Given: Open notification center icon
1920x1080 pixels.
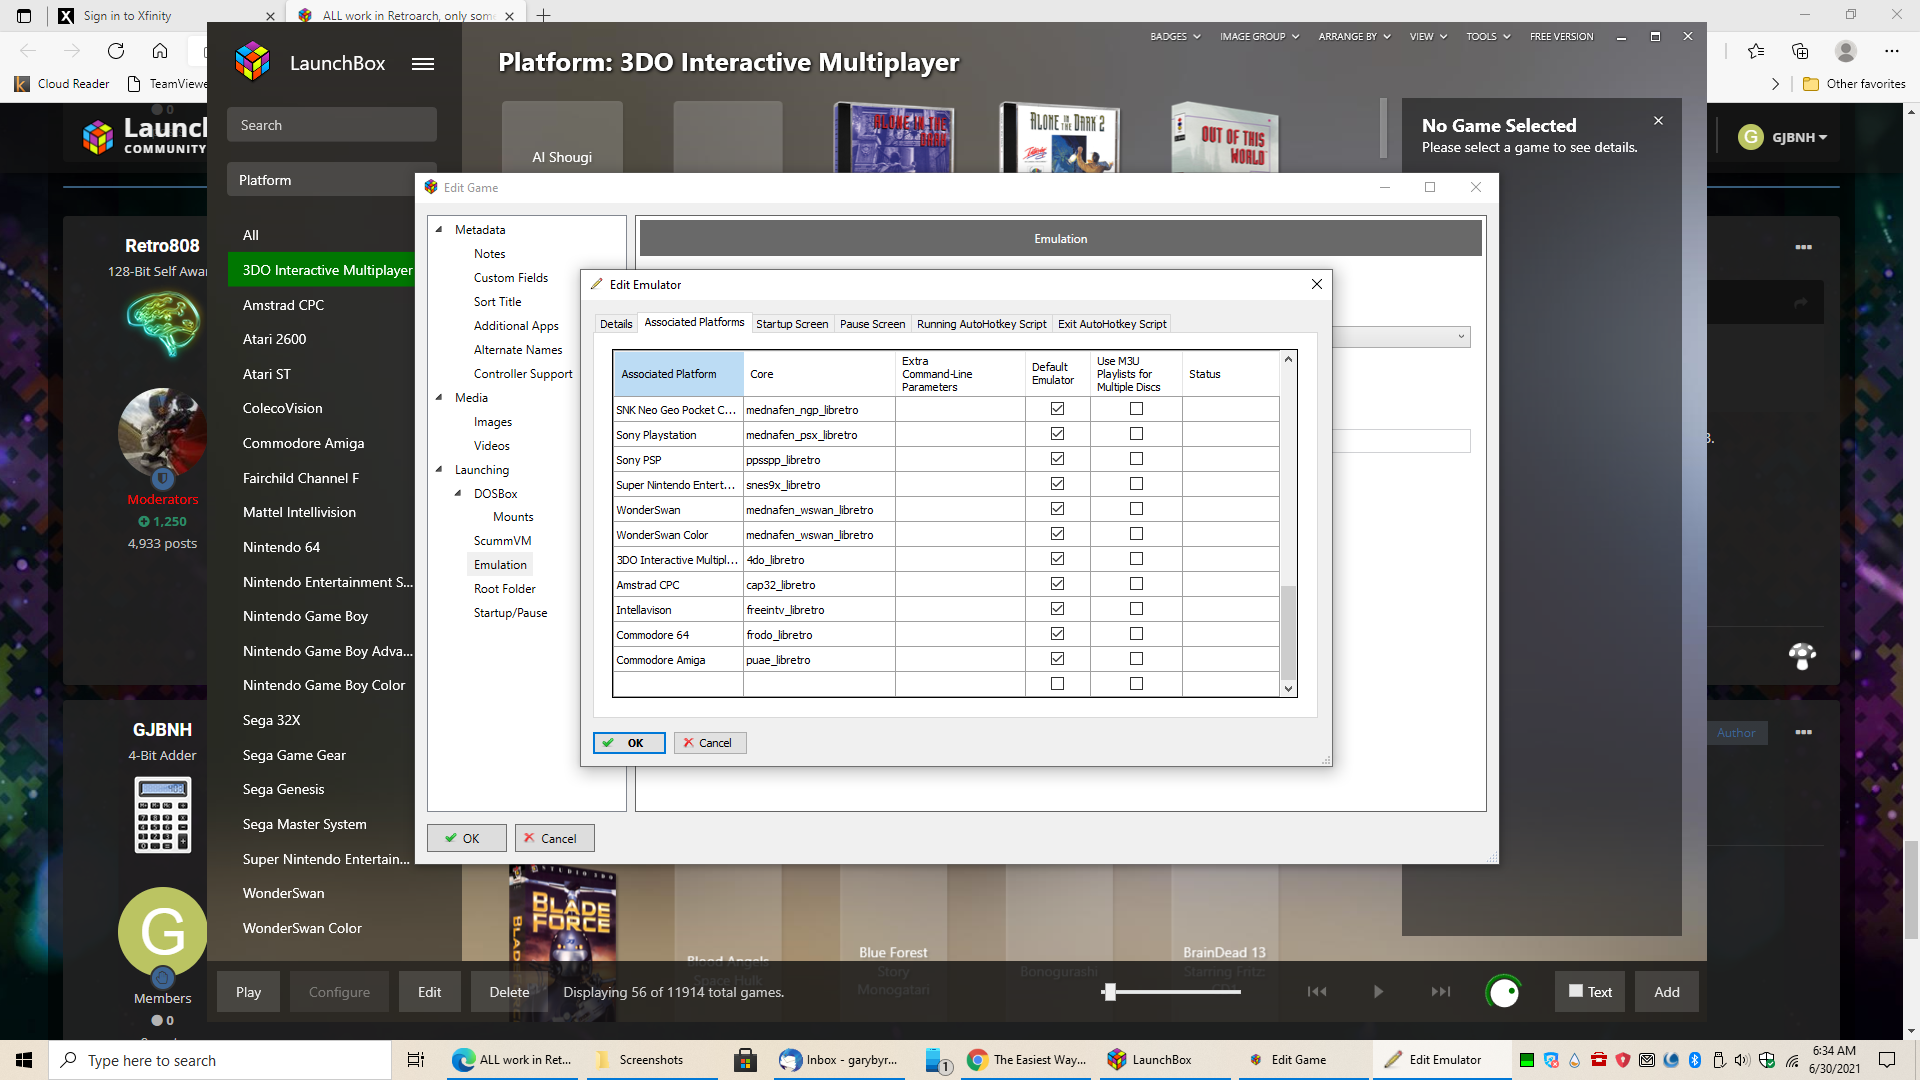Looking at the screenshot, I should tap(1887, 1060).
